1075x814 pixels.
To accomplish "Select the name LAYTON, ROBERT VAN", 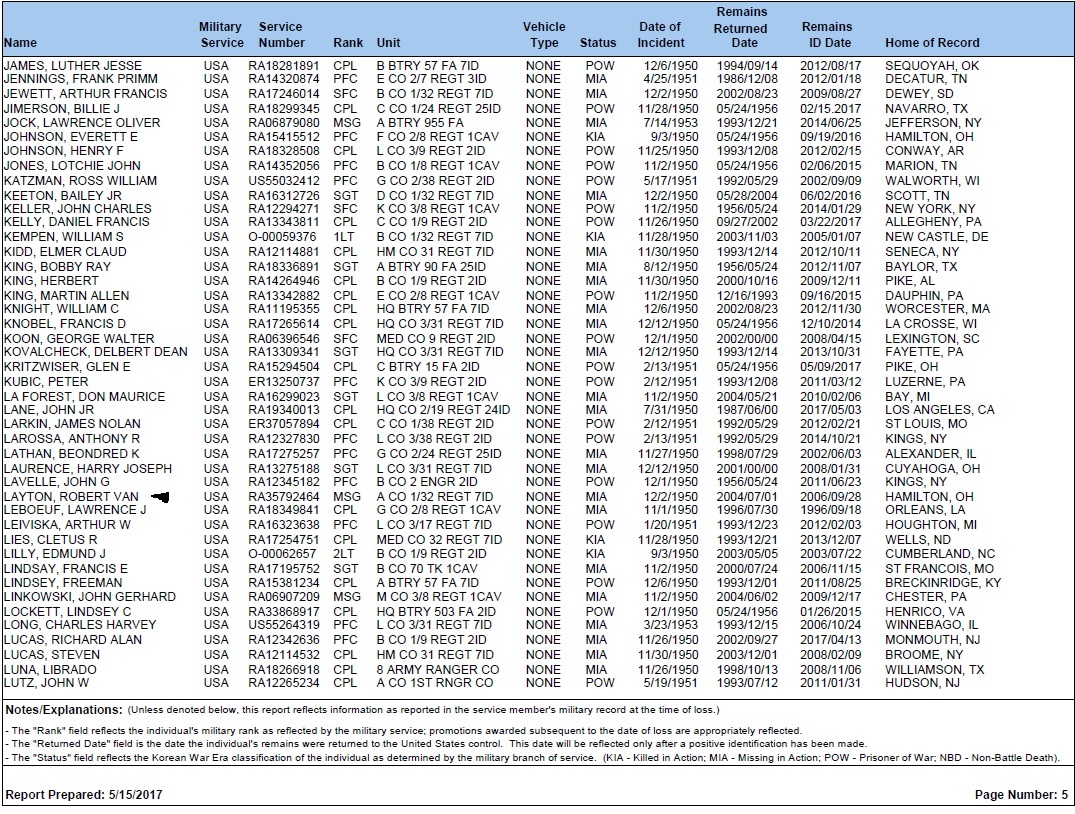I will 69,497.
